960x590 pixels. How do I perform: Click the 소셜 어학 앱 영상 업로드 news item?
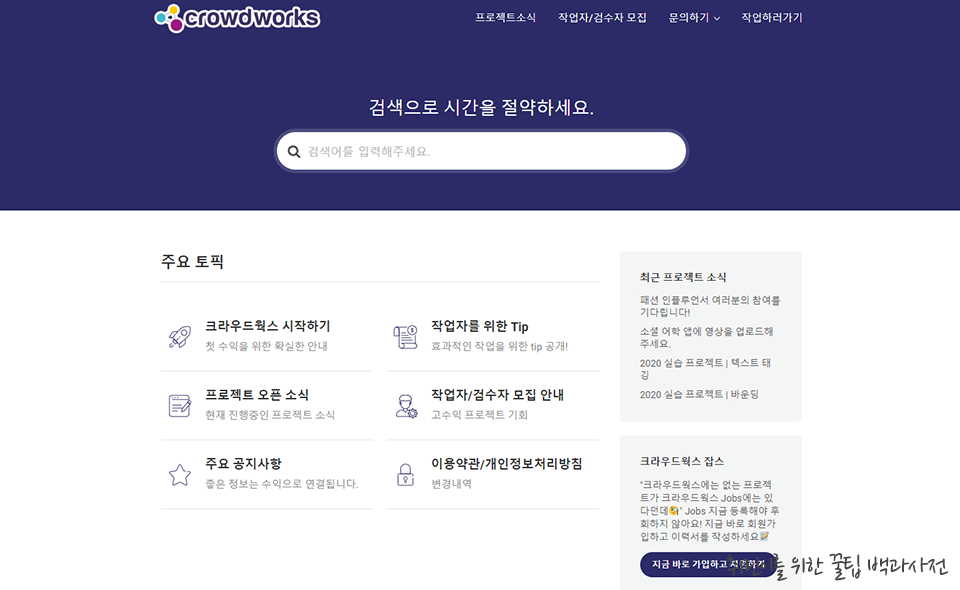coord(709,337)
